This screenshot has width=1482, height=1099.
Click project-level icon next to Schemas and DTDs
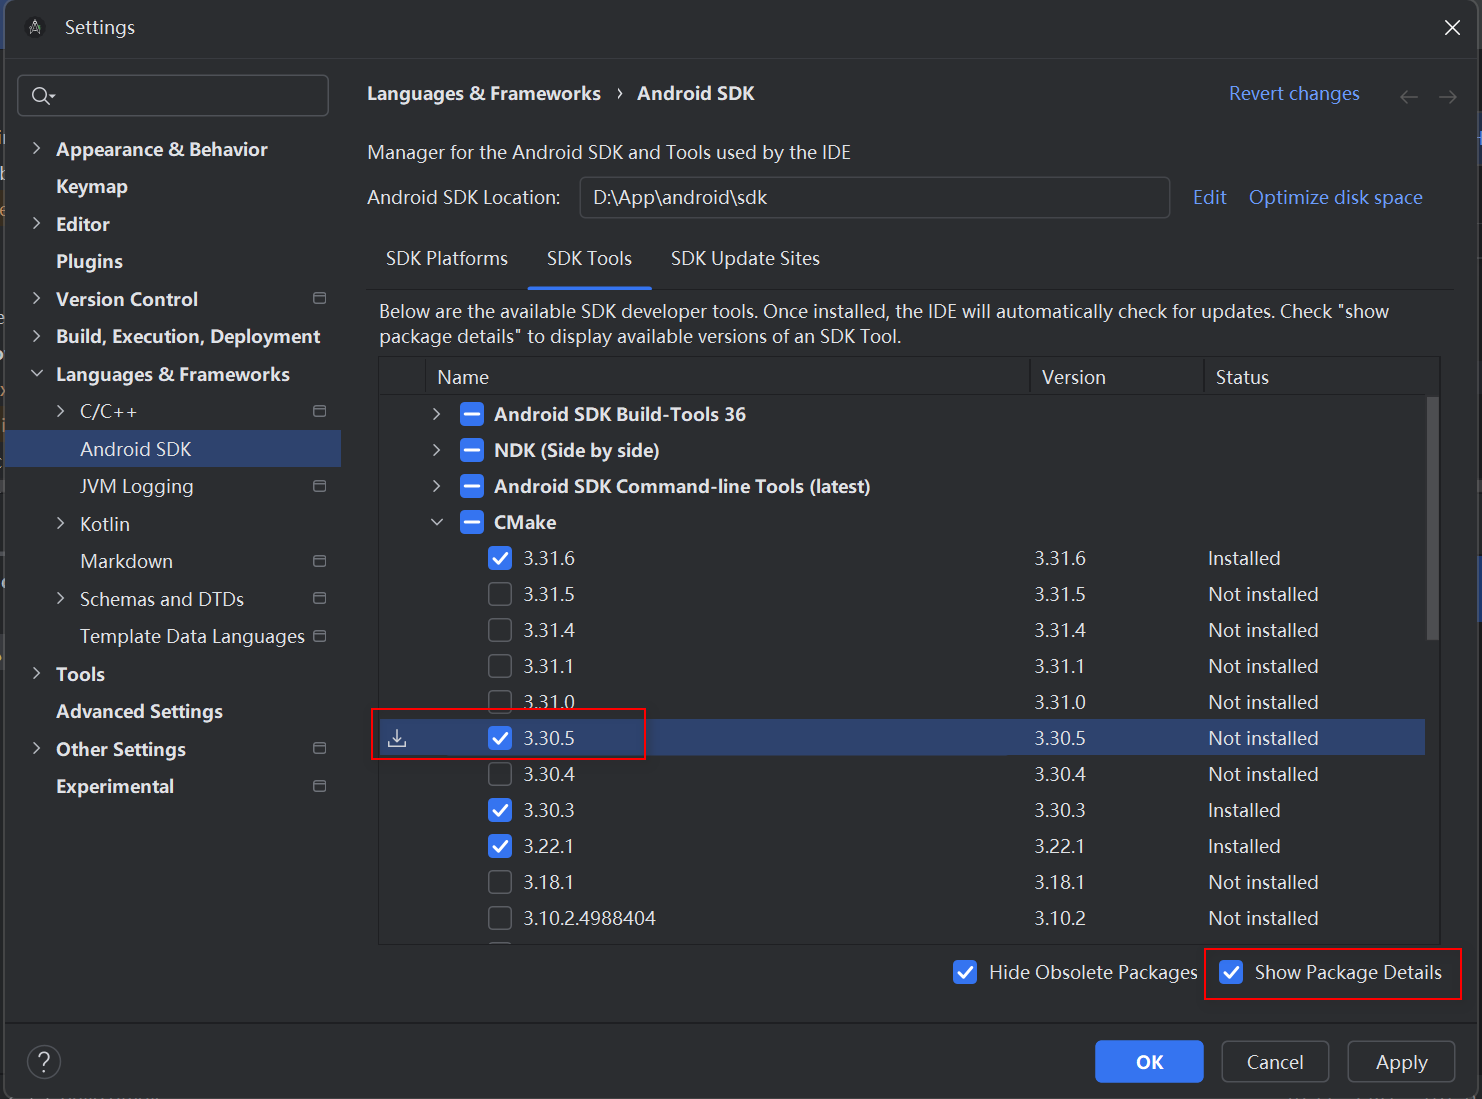pos(320,598)
